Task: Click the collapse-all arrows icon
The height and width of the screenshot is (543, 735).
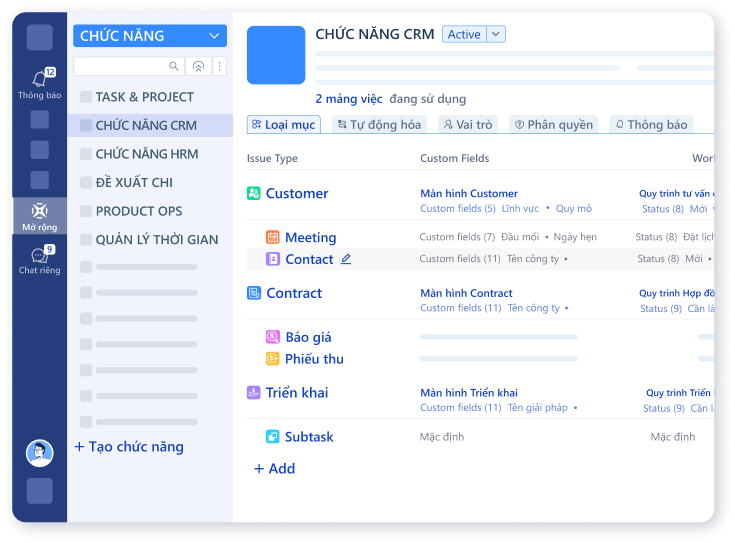Action: click(198, 66)
